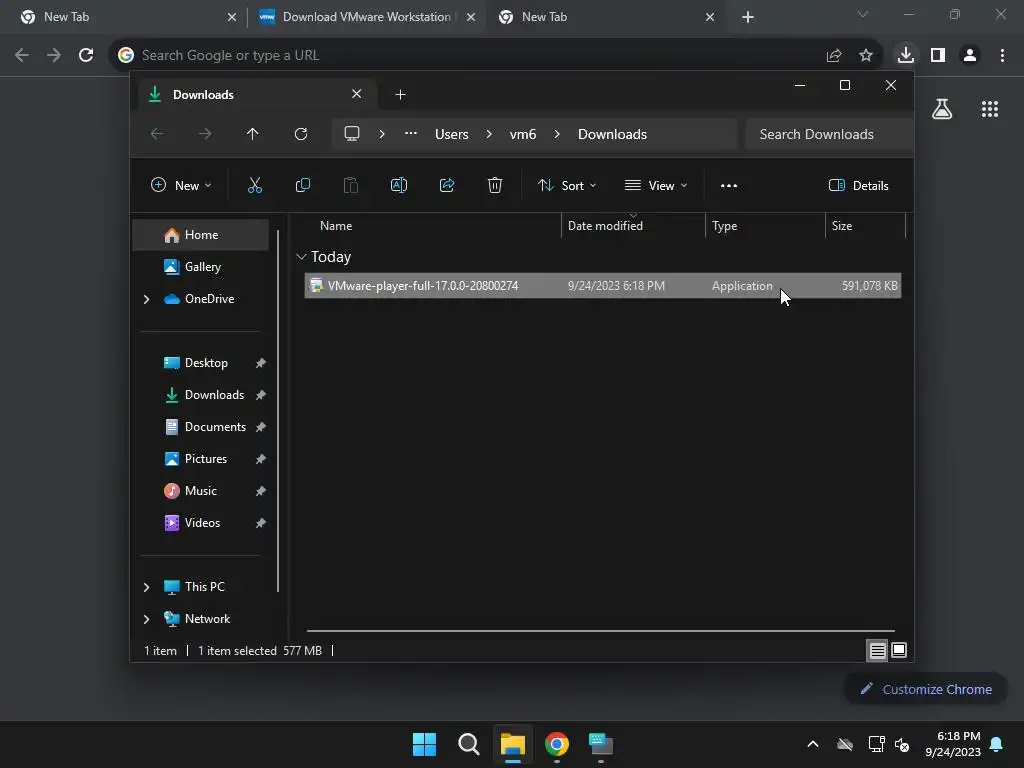Add a new File Explorer tab
1024x768 pixels.
[x=400, y=95]
